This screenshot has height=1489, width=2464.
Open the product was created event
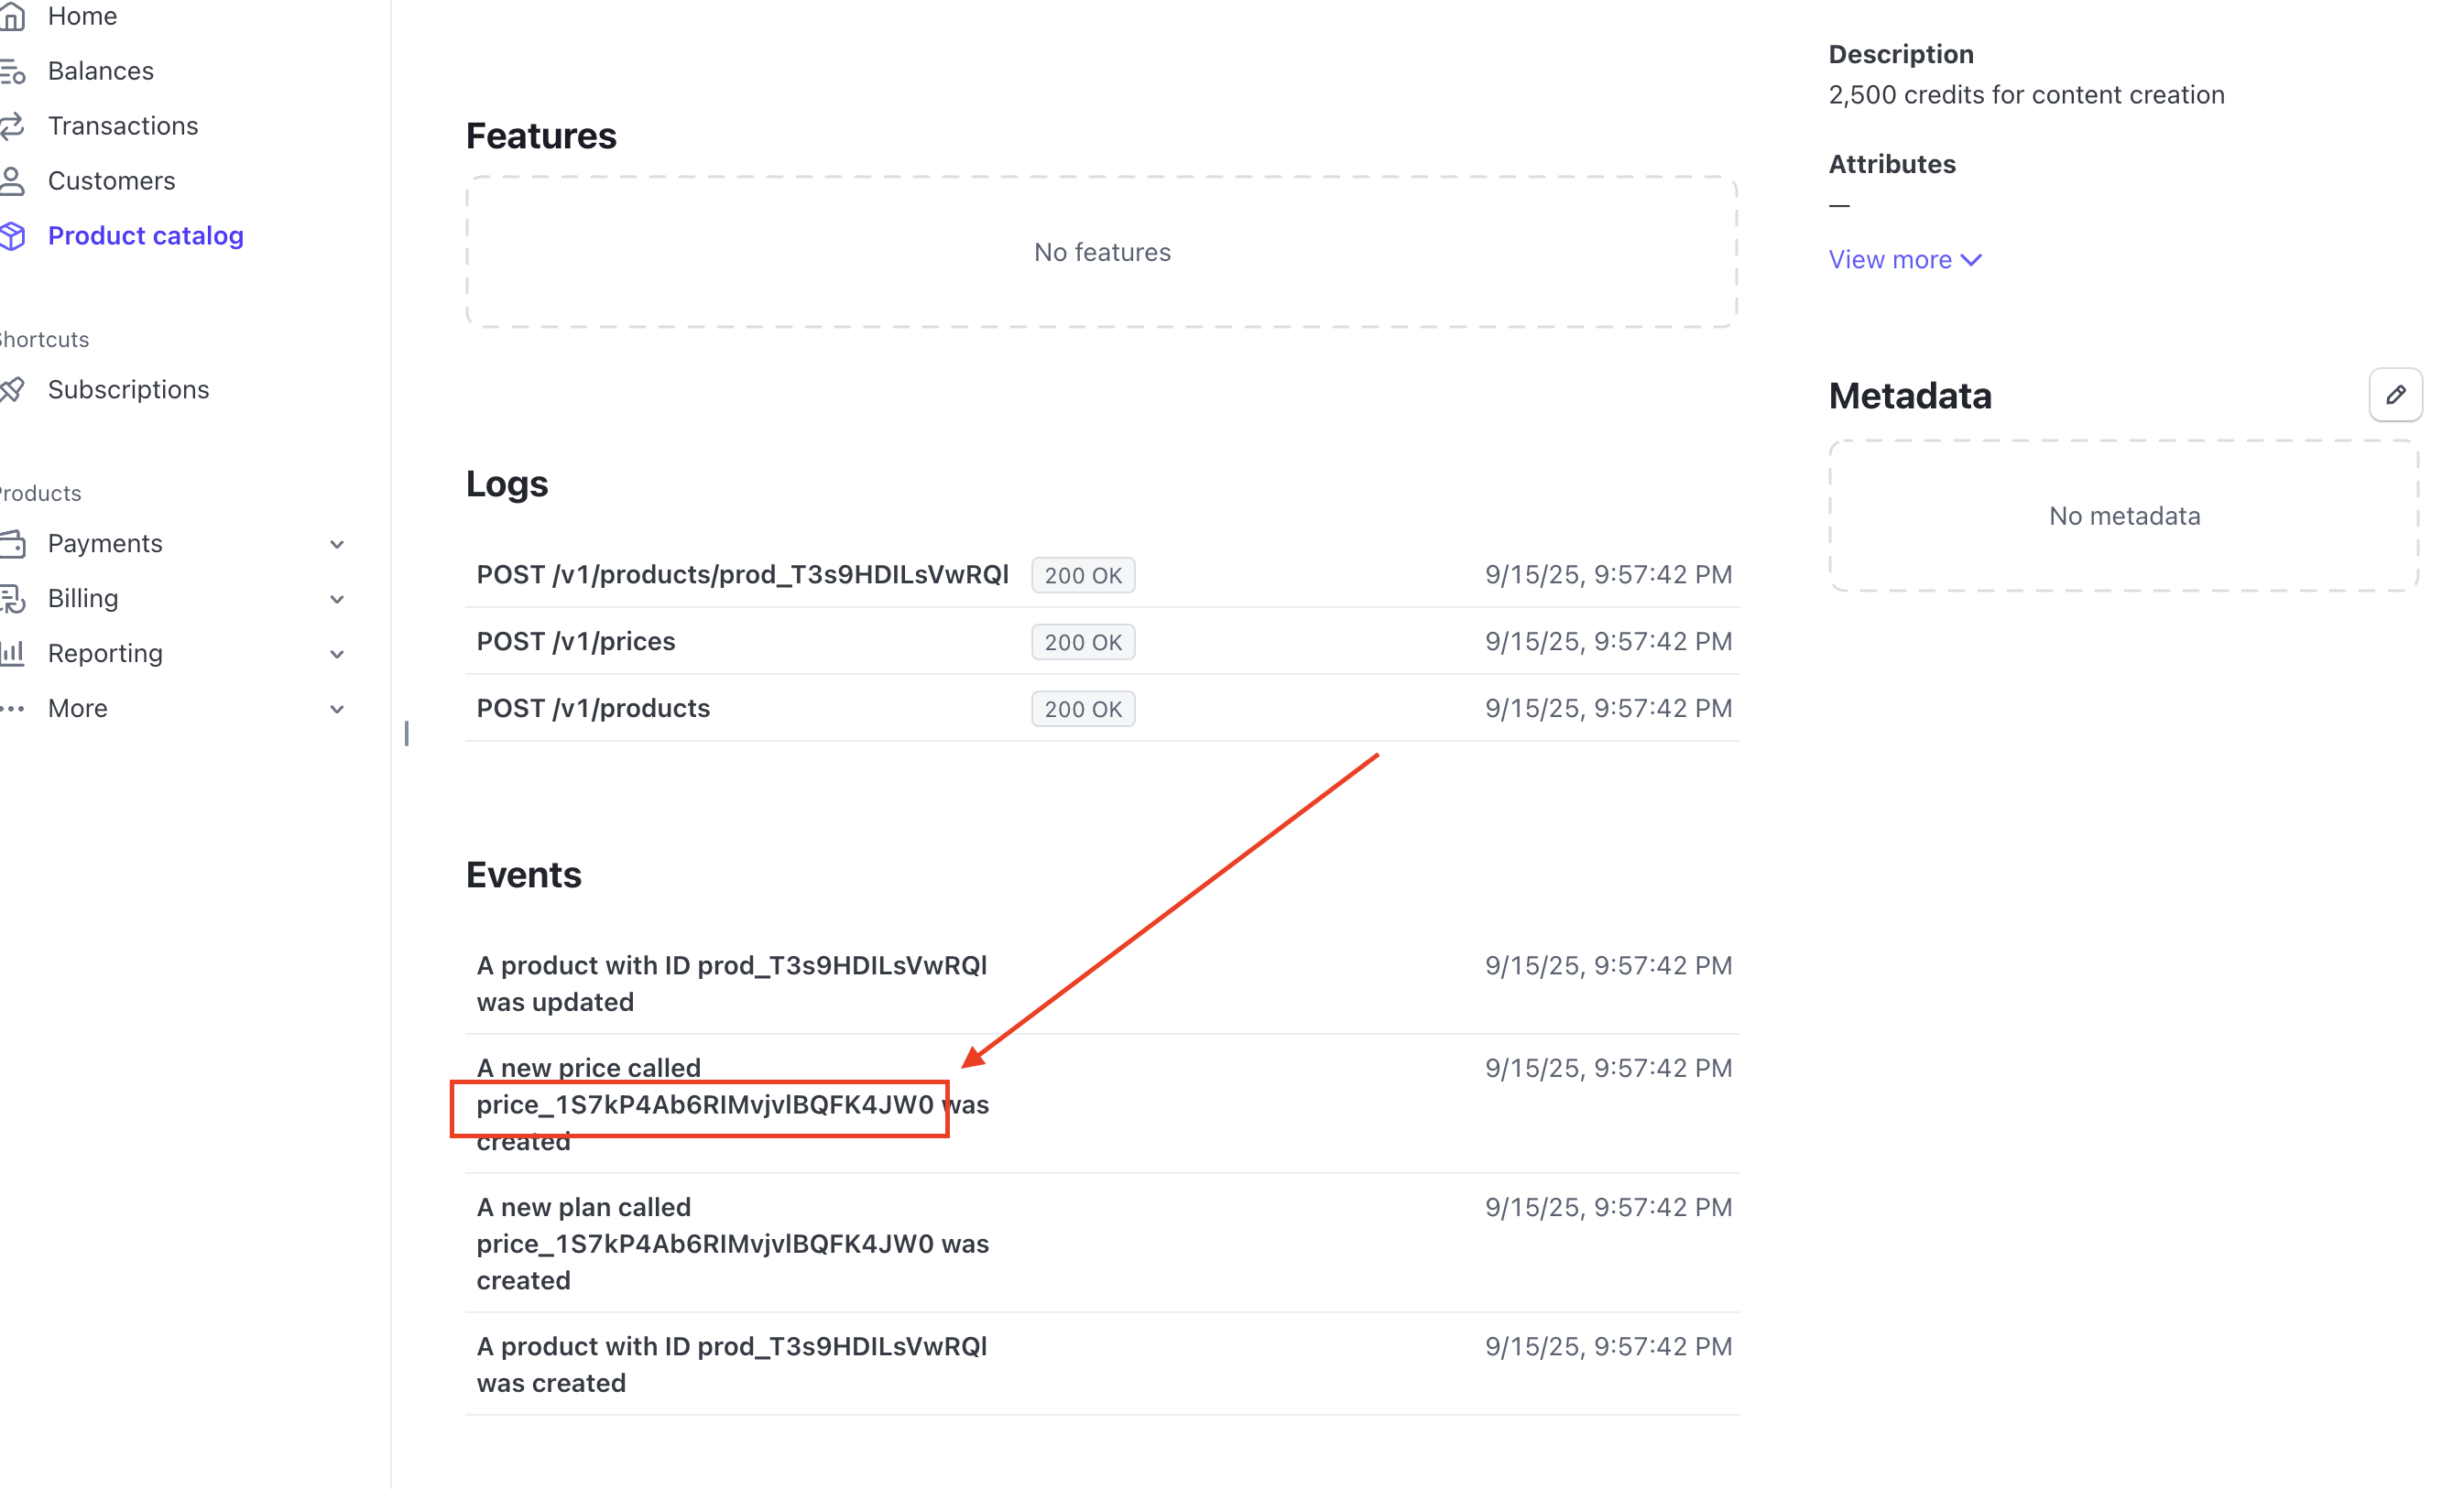(1103, 1365)
